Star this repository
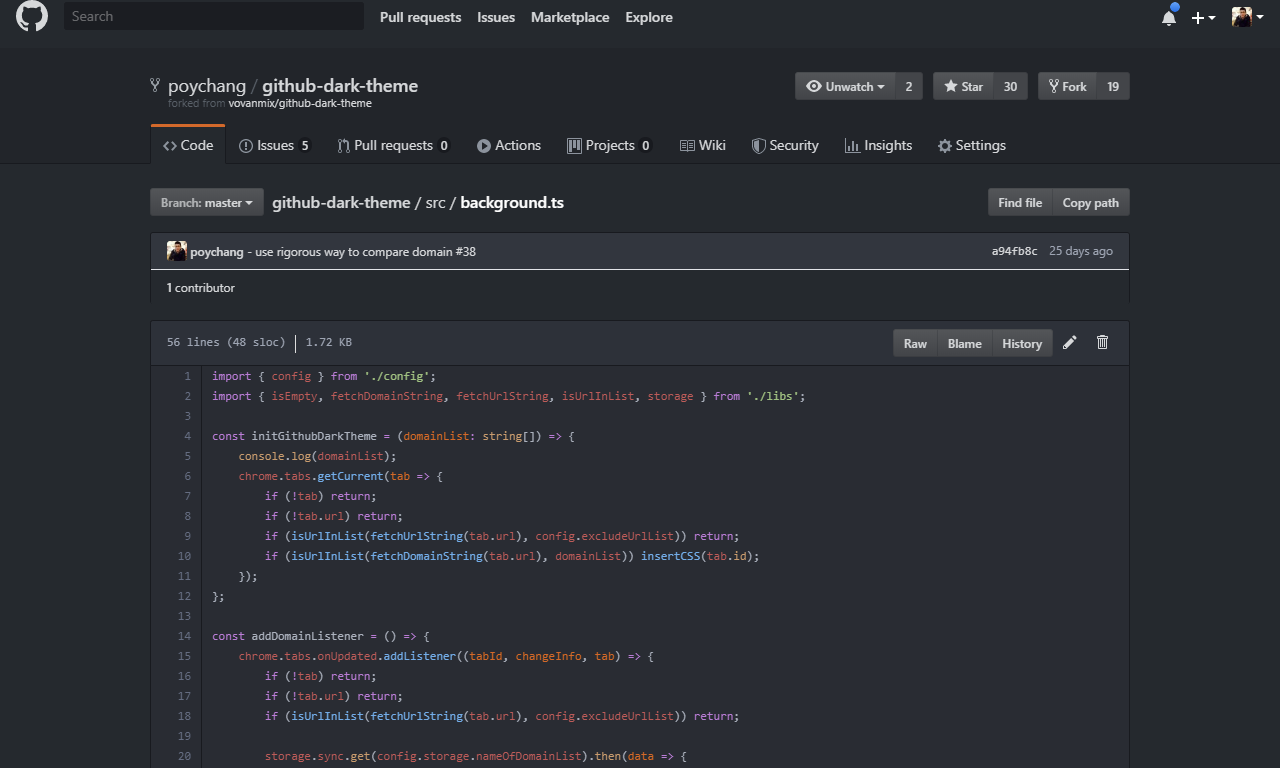The image size is (1280, 768). (x=963, y=86)
